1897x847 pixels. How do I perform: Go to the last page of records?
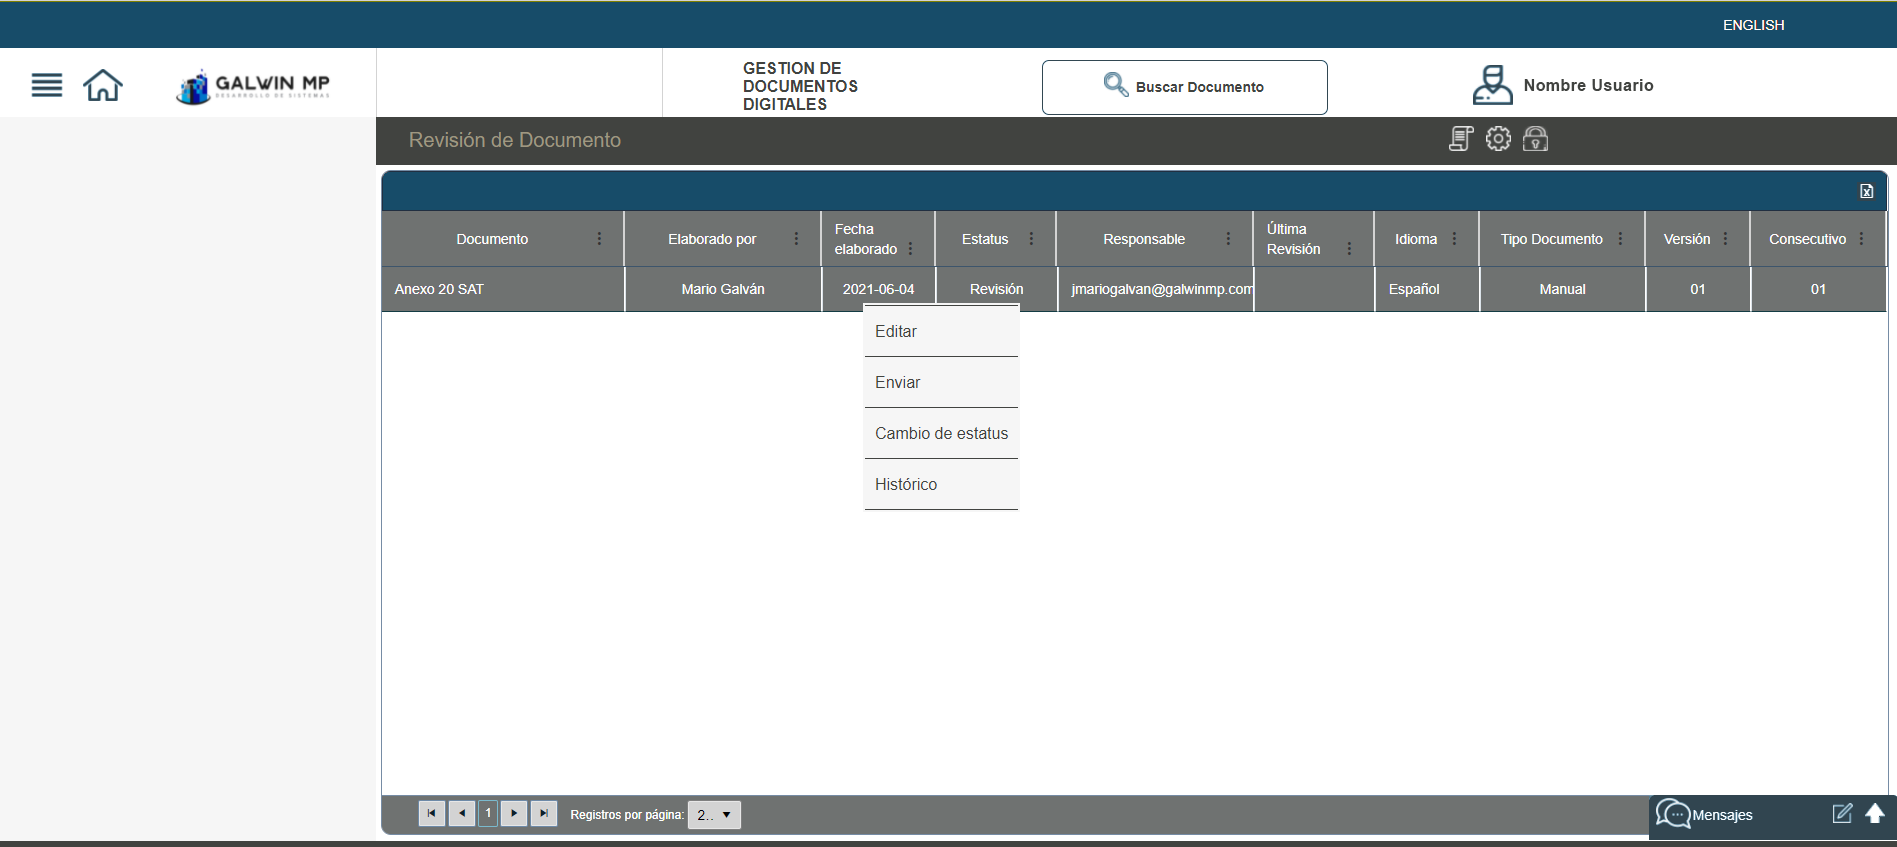(x=544, y=814)
